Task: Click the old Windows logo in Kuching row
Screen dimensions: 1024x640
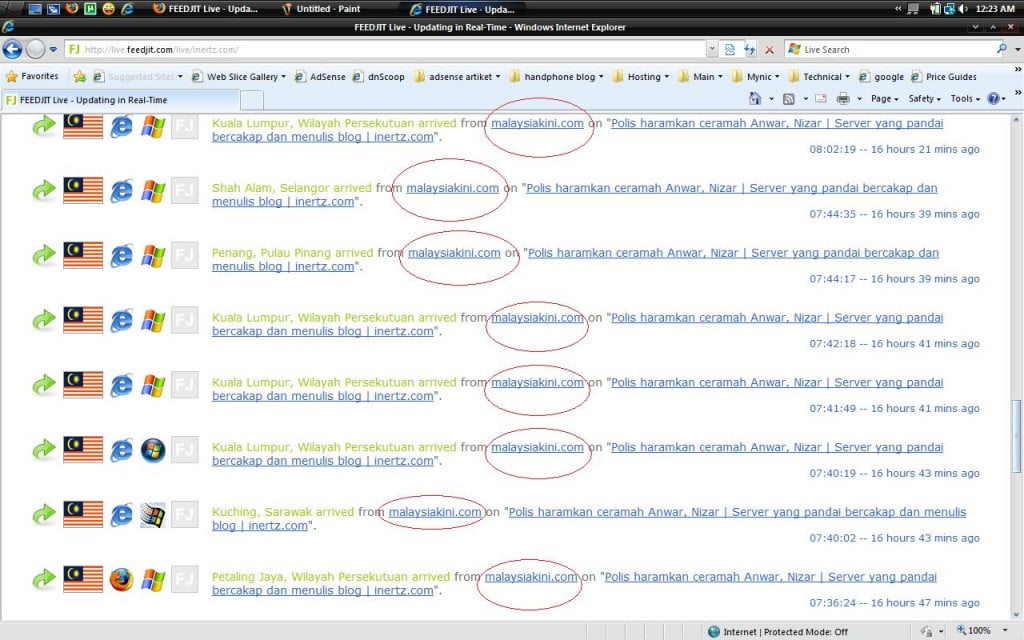Action: tap(153, 515)
